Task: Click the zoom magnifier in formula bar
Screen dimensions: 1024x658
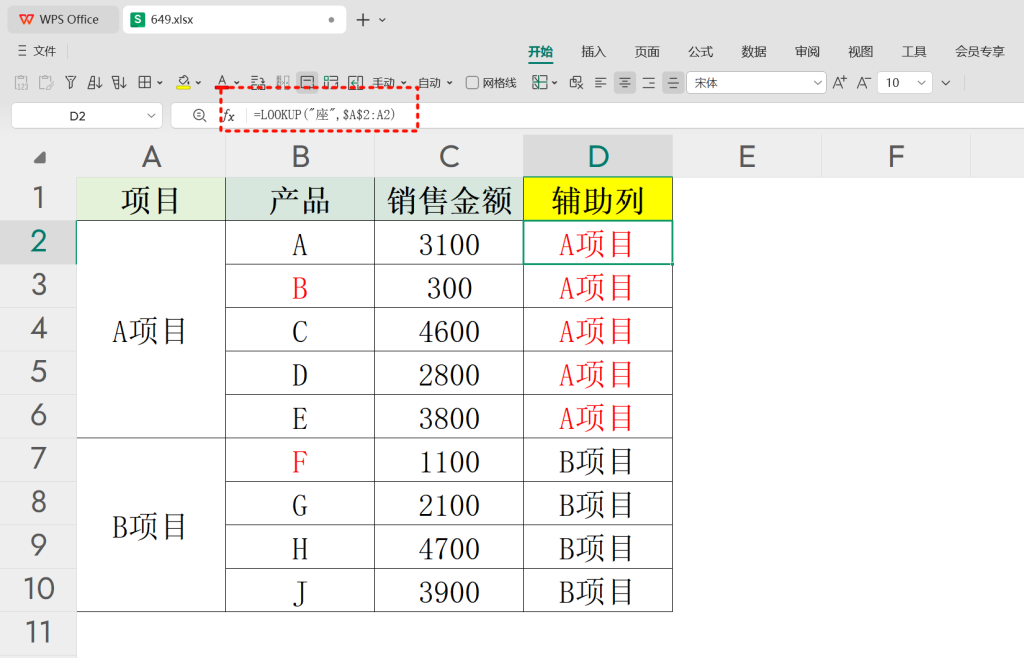Action: coord(200,116)
